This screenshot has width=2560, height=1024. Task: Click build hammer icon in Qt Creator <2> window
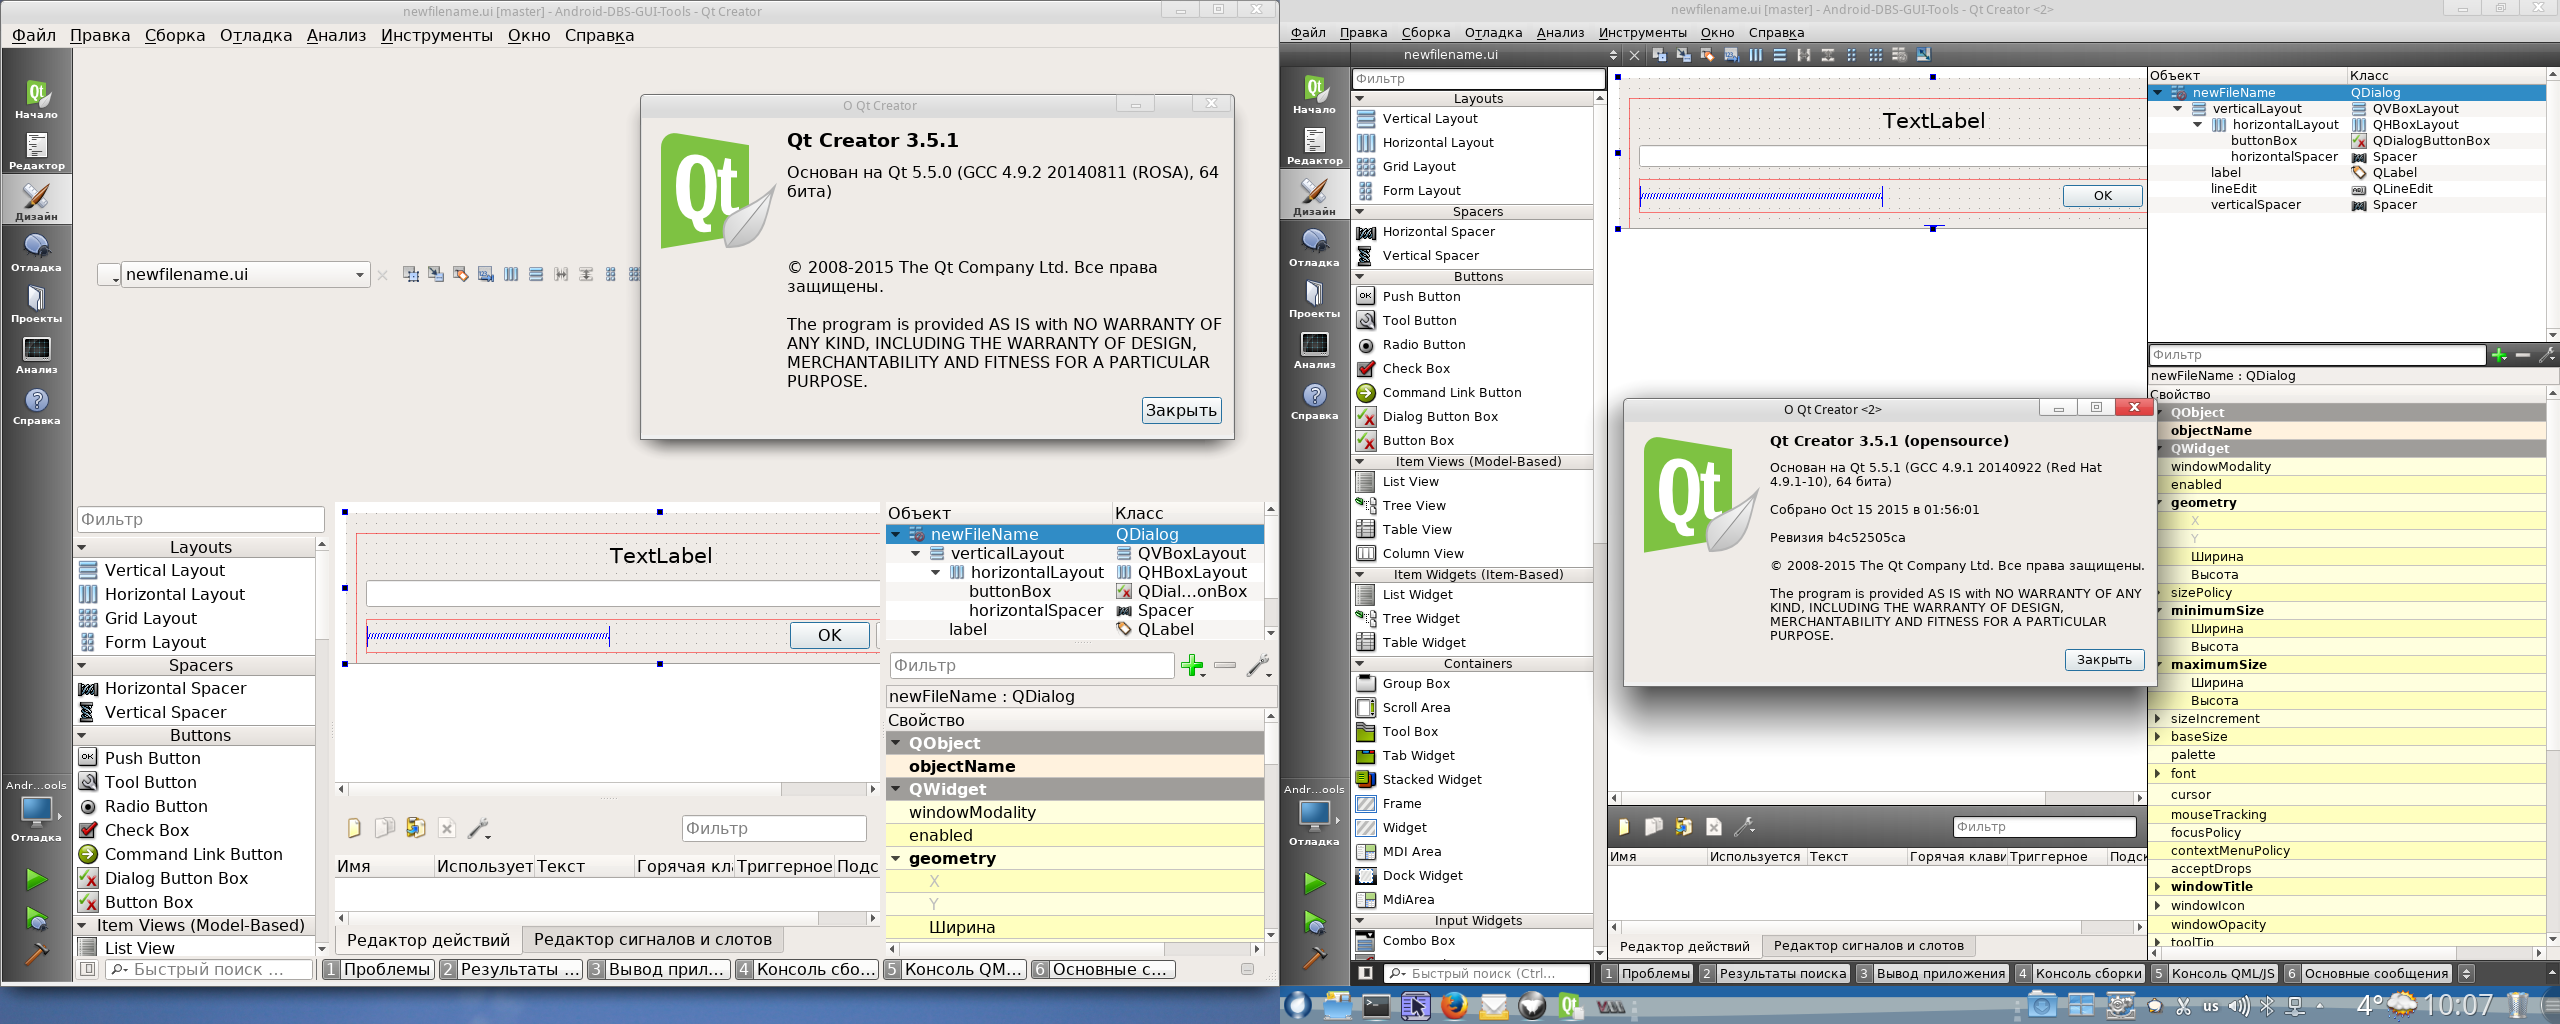tap(1314, 957)
